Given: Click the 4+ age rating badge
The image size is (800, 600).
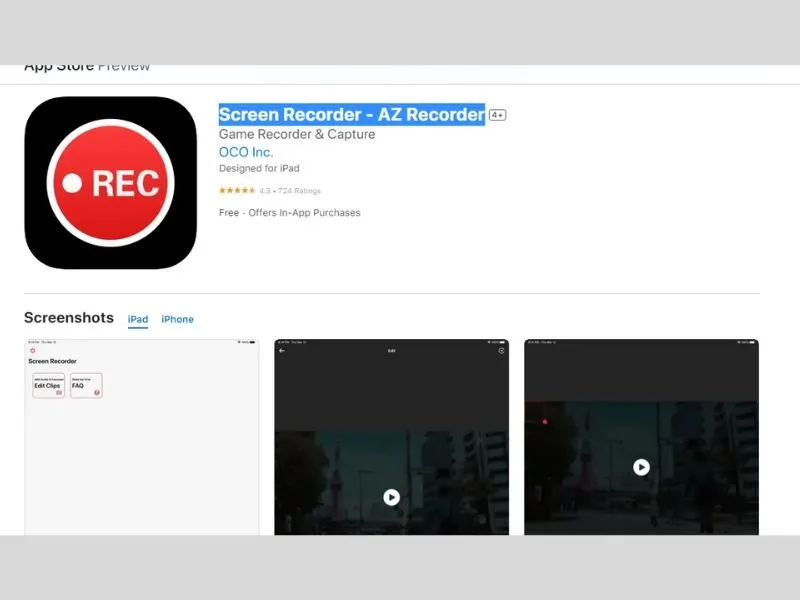Looking at the screenshot, I should coord(497,115).
